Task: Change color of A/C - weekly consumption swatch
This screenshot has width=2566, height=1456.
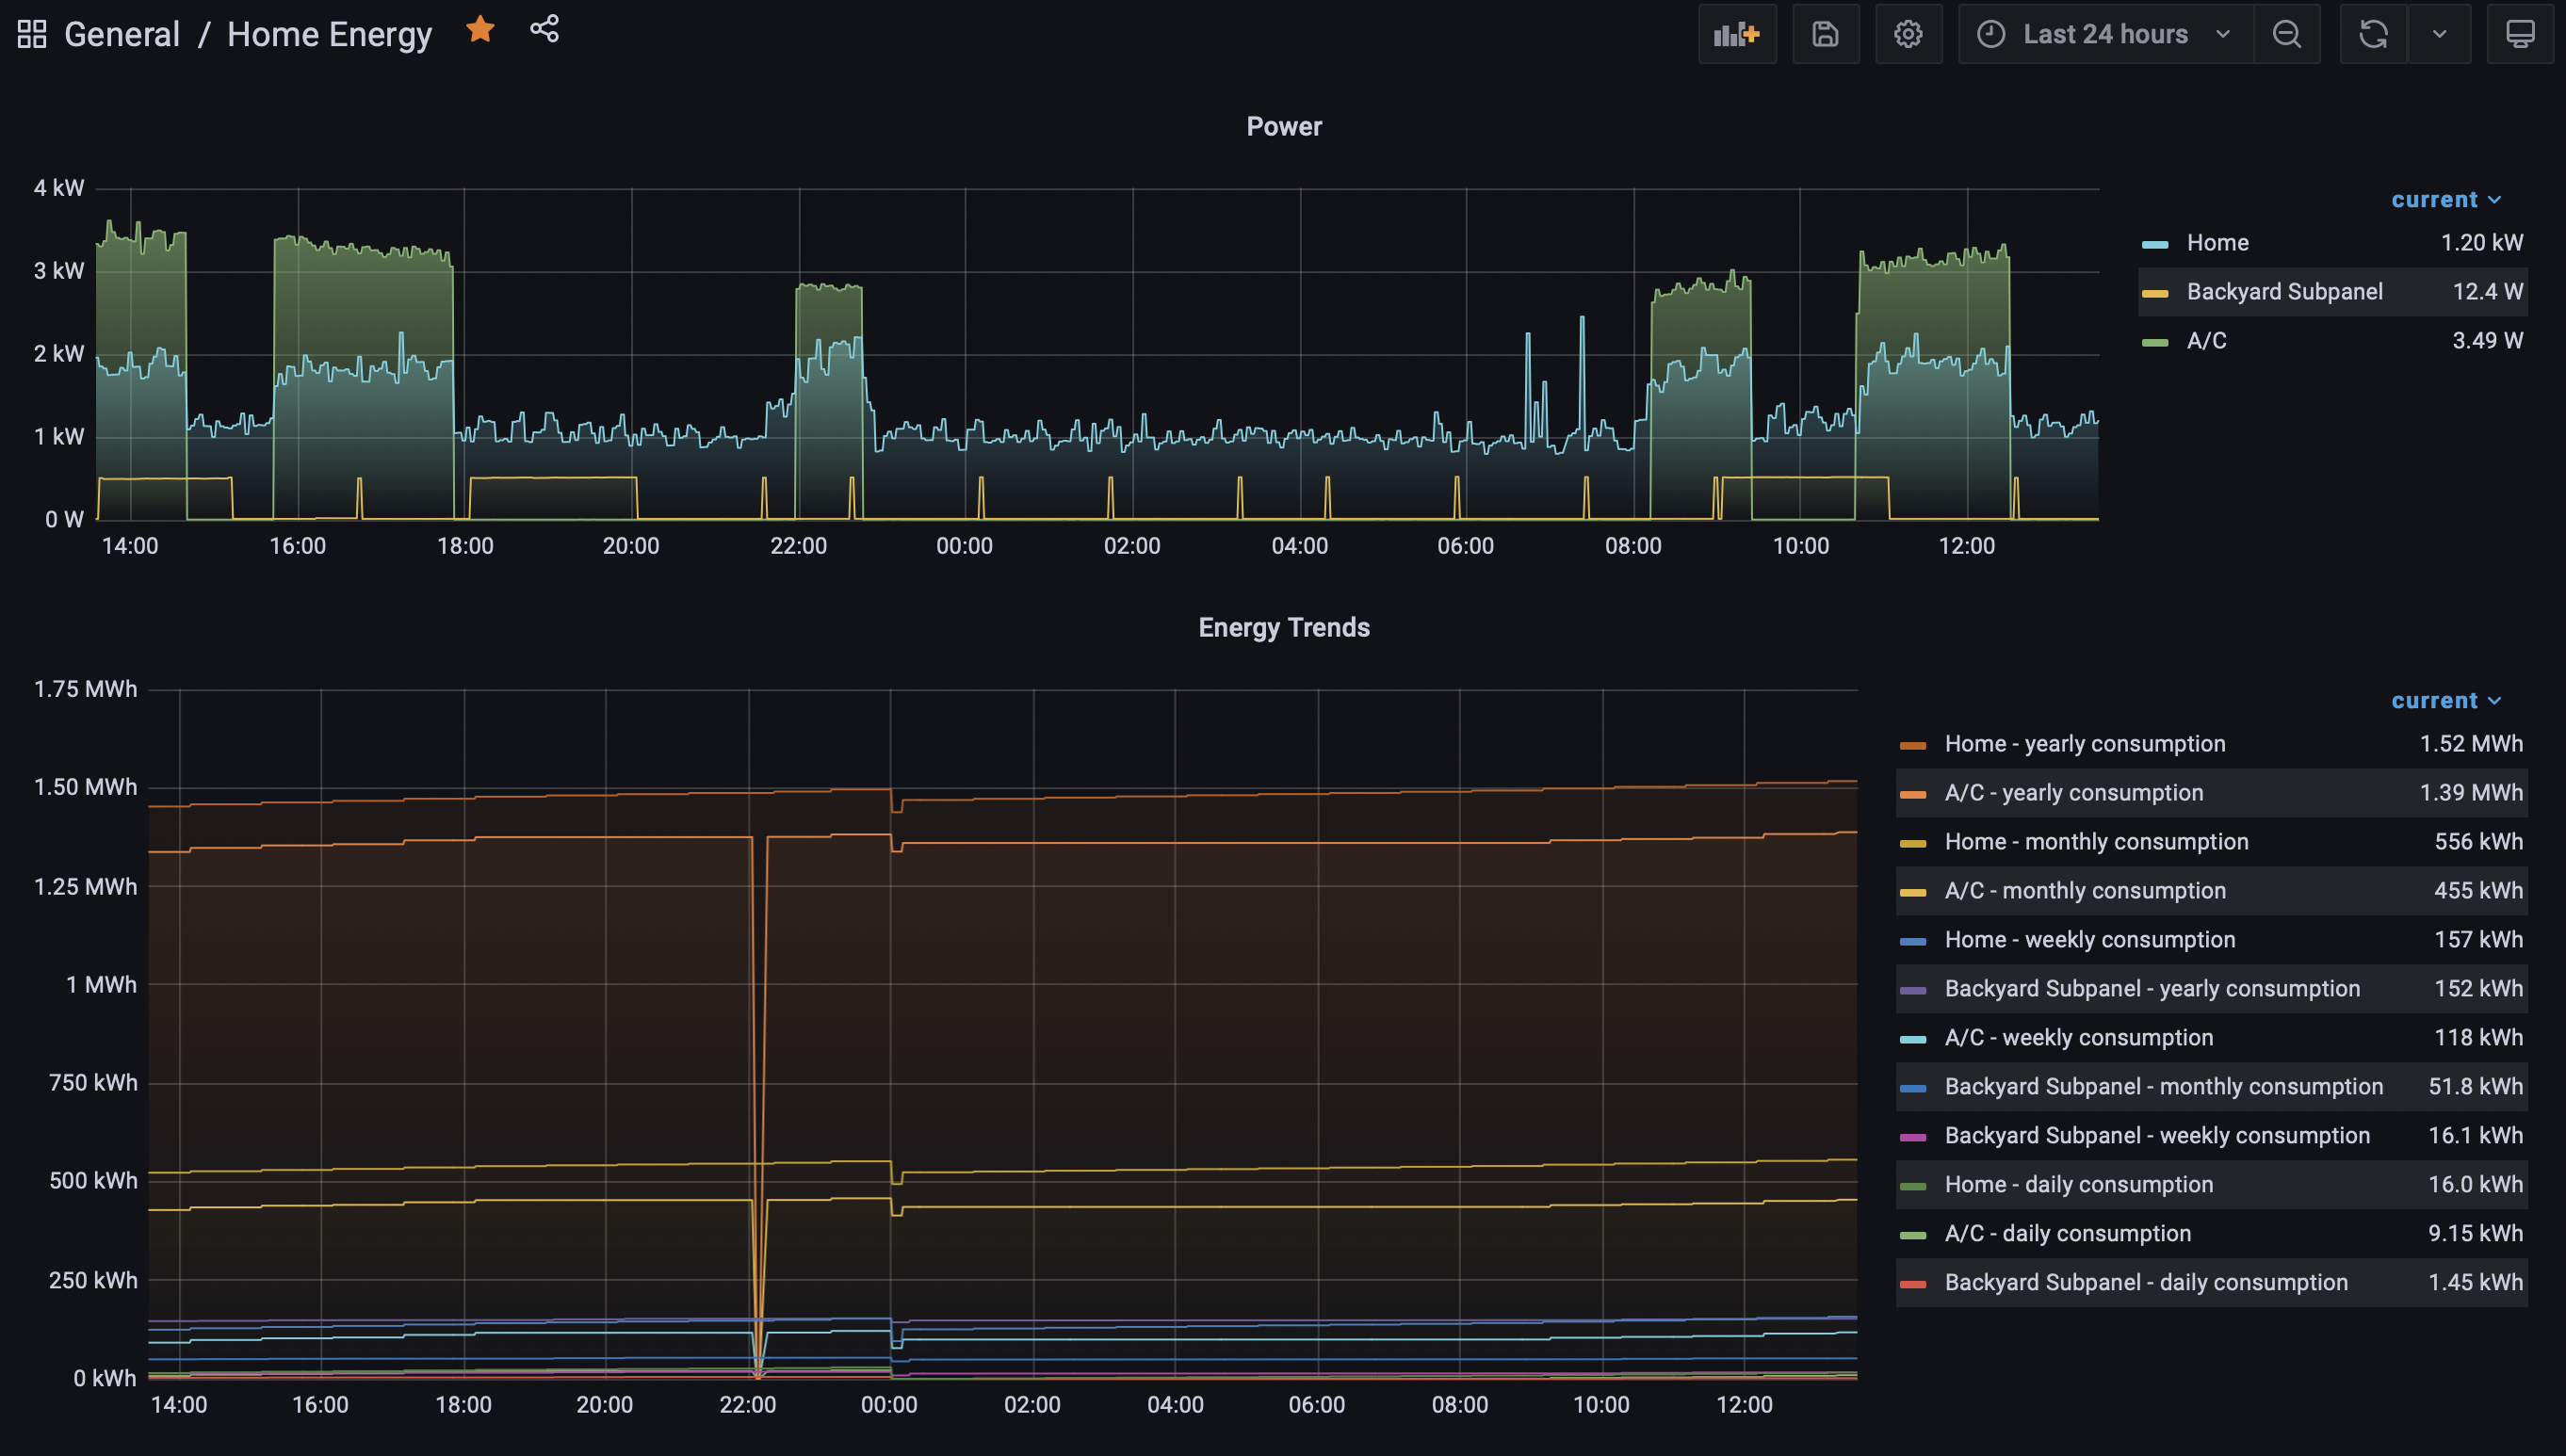Action: [1912, 1040]
